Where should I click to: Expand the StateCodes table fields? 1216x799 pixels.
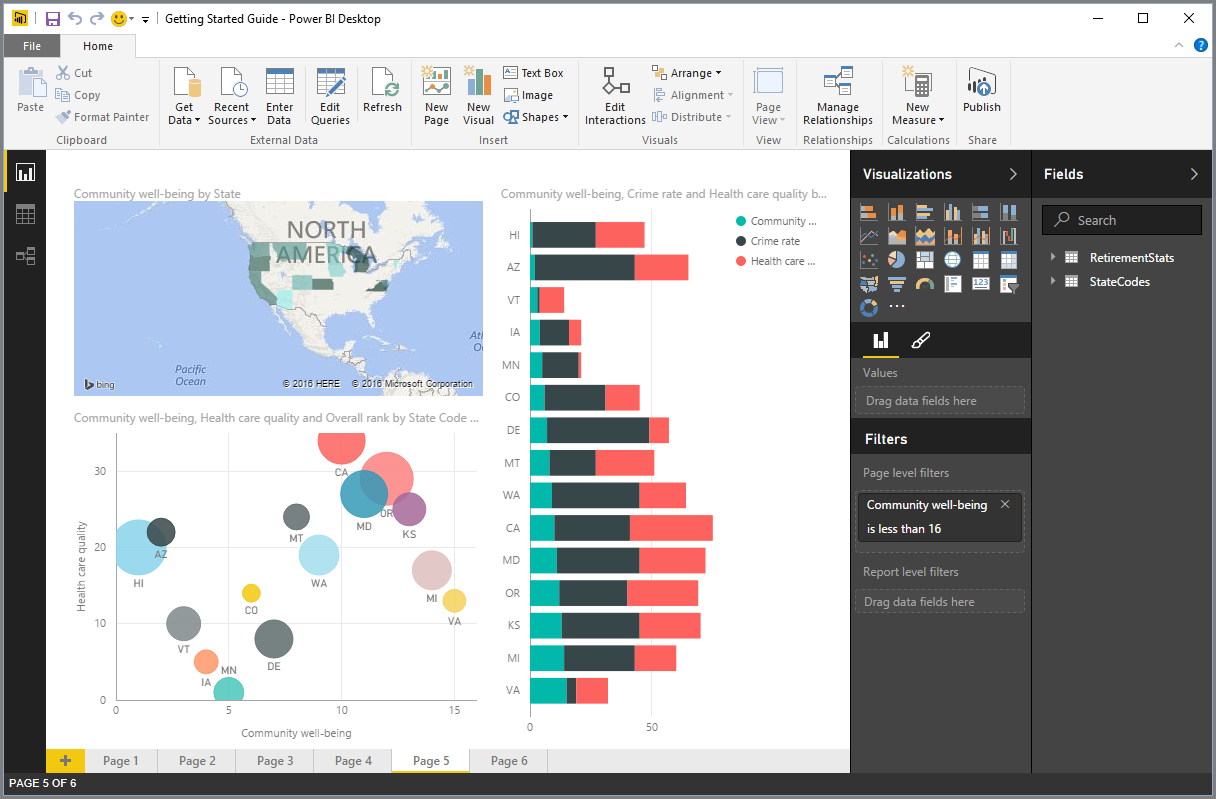pos(1053,282)
